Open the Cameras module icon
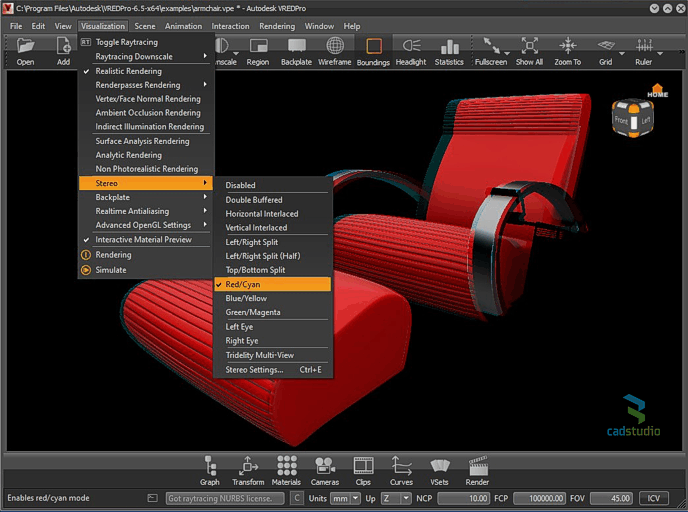Viewport: 688px width, 512px height. [325, 470]
